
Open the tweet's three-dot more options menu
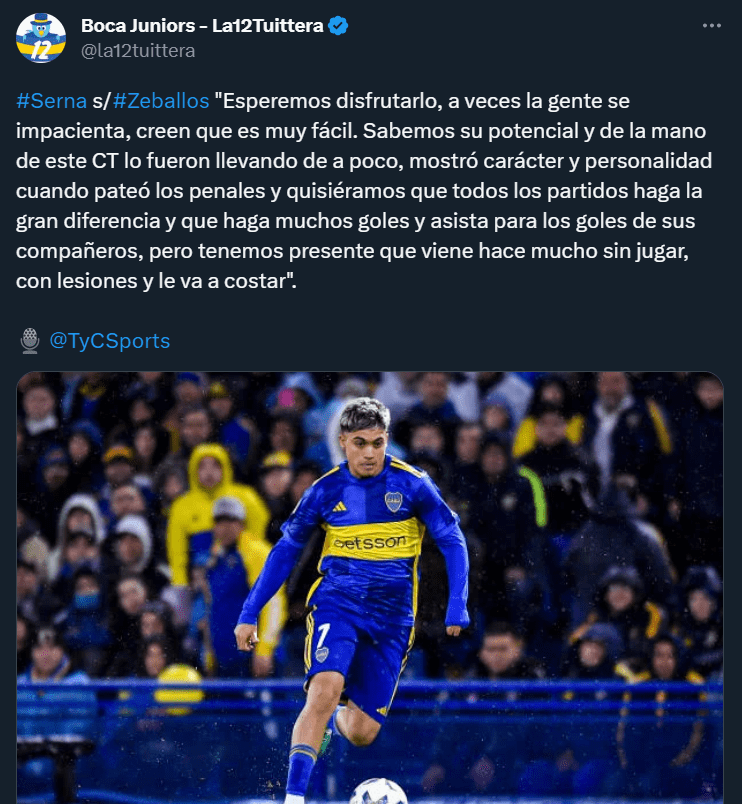pos(711,26)
